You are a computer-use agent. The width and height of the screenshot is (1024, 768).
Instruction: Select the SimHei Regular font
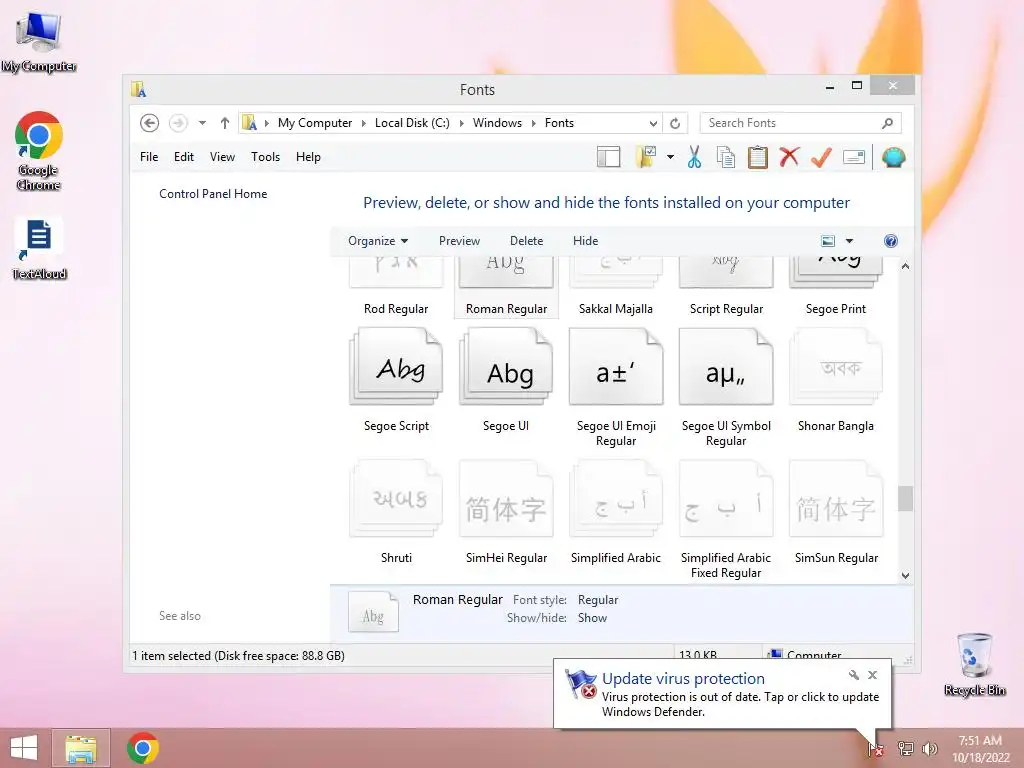(x=506, y=513)
